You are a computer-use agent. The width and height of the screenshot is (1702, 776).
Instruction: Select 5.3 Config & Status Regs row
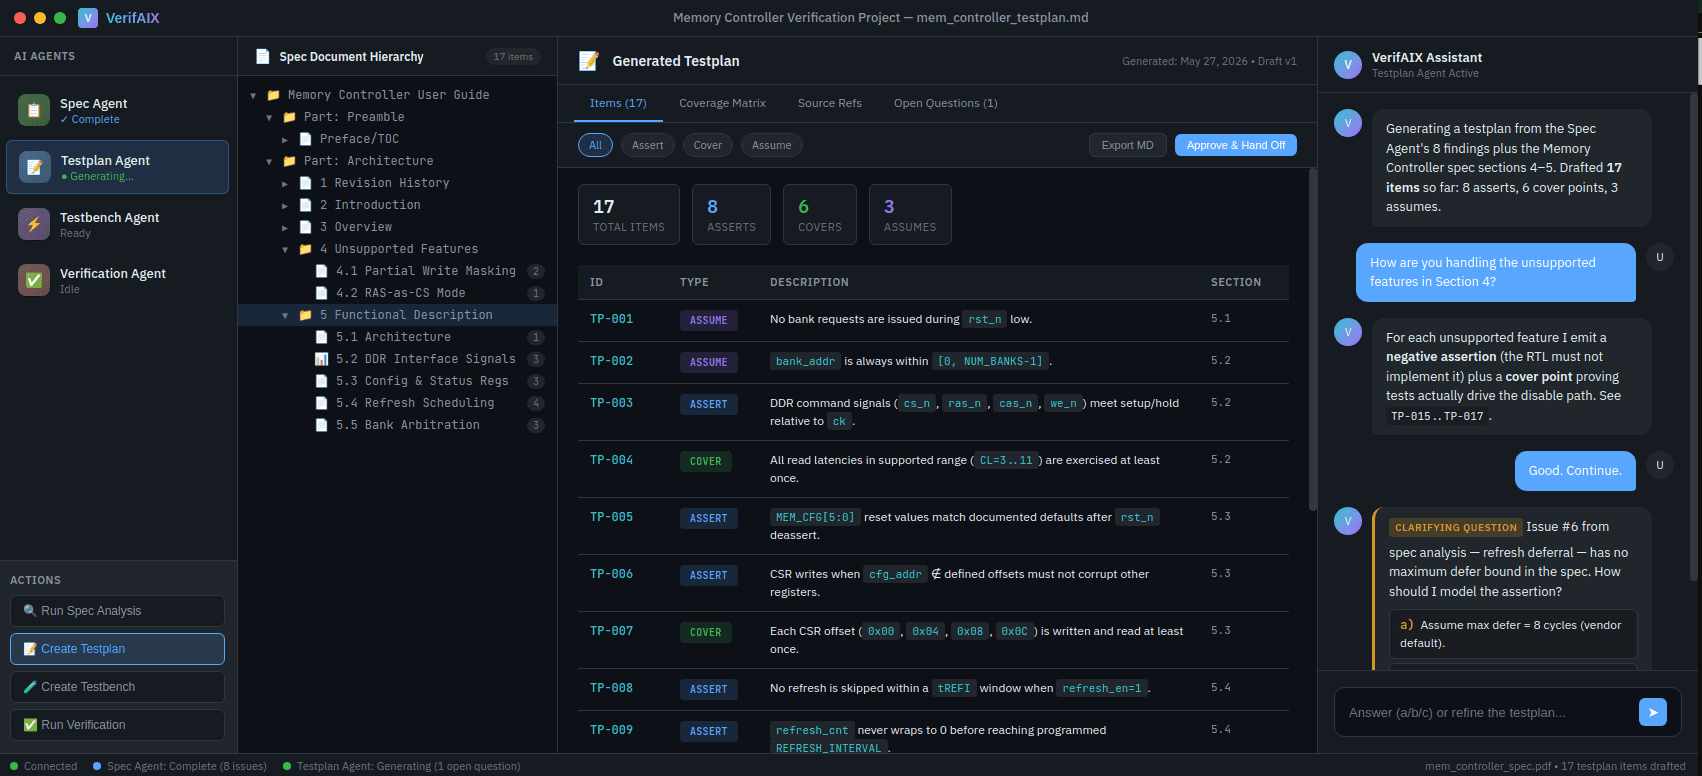(397, 381)
